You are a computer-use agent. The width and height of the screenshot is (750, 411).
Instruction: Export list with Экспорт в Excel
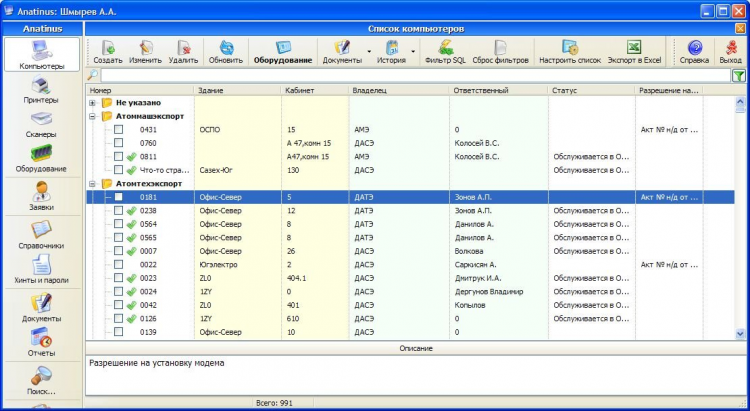[634, 48]
